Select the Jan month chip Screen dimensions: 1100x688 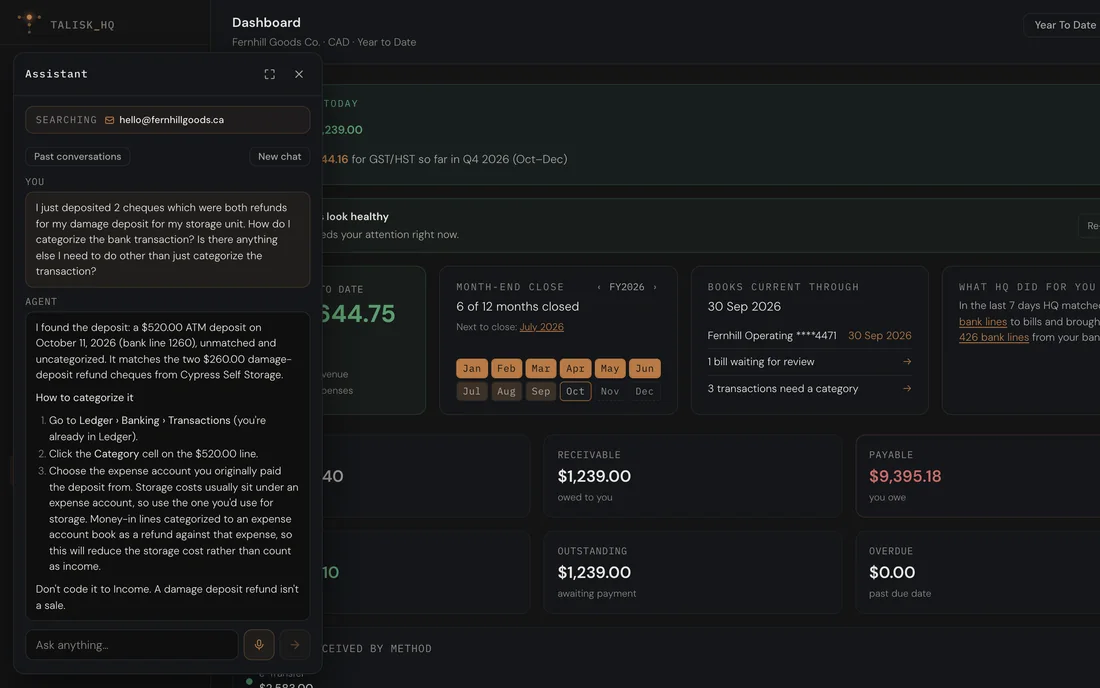point(471,368)
